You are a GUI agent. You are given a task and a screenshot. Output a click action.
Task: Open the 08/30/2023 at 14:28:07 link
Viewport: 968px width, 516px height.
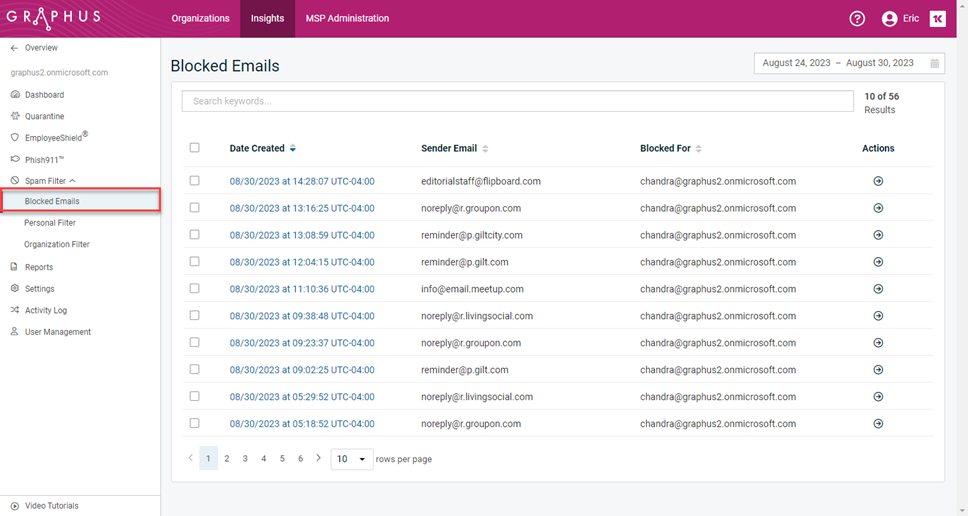(x=302, y=181)
